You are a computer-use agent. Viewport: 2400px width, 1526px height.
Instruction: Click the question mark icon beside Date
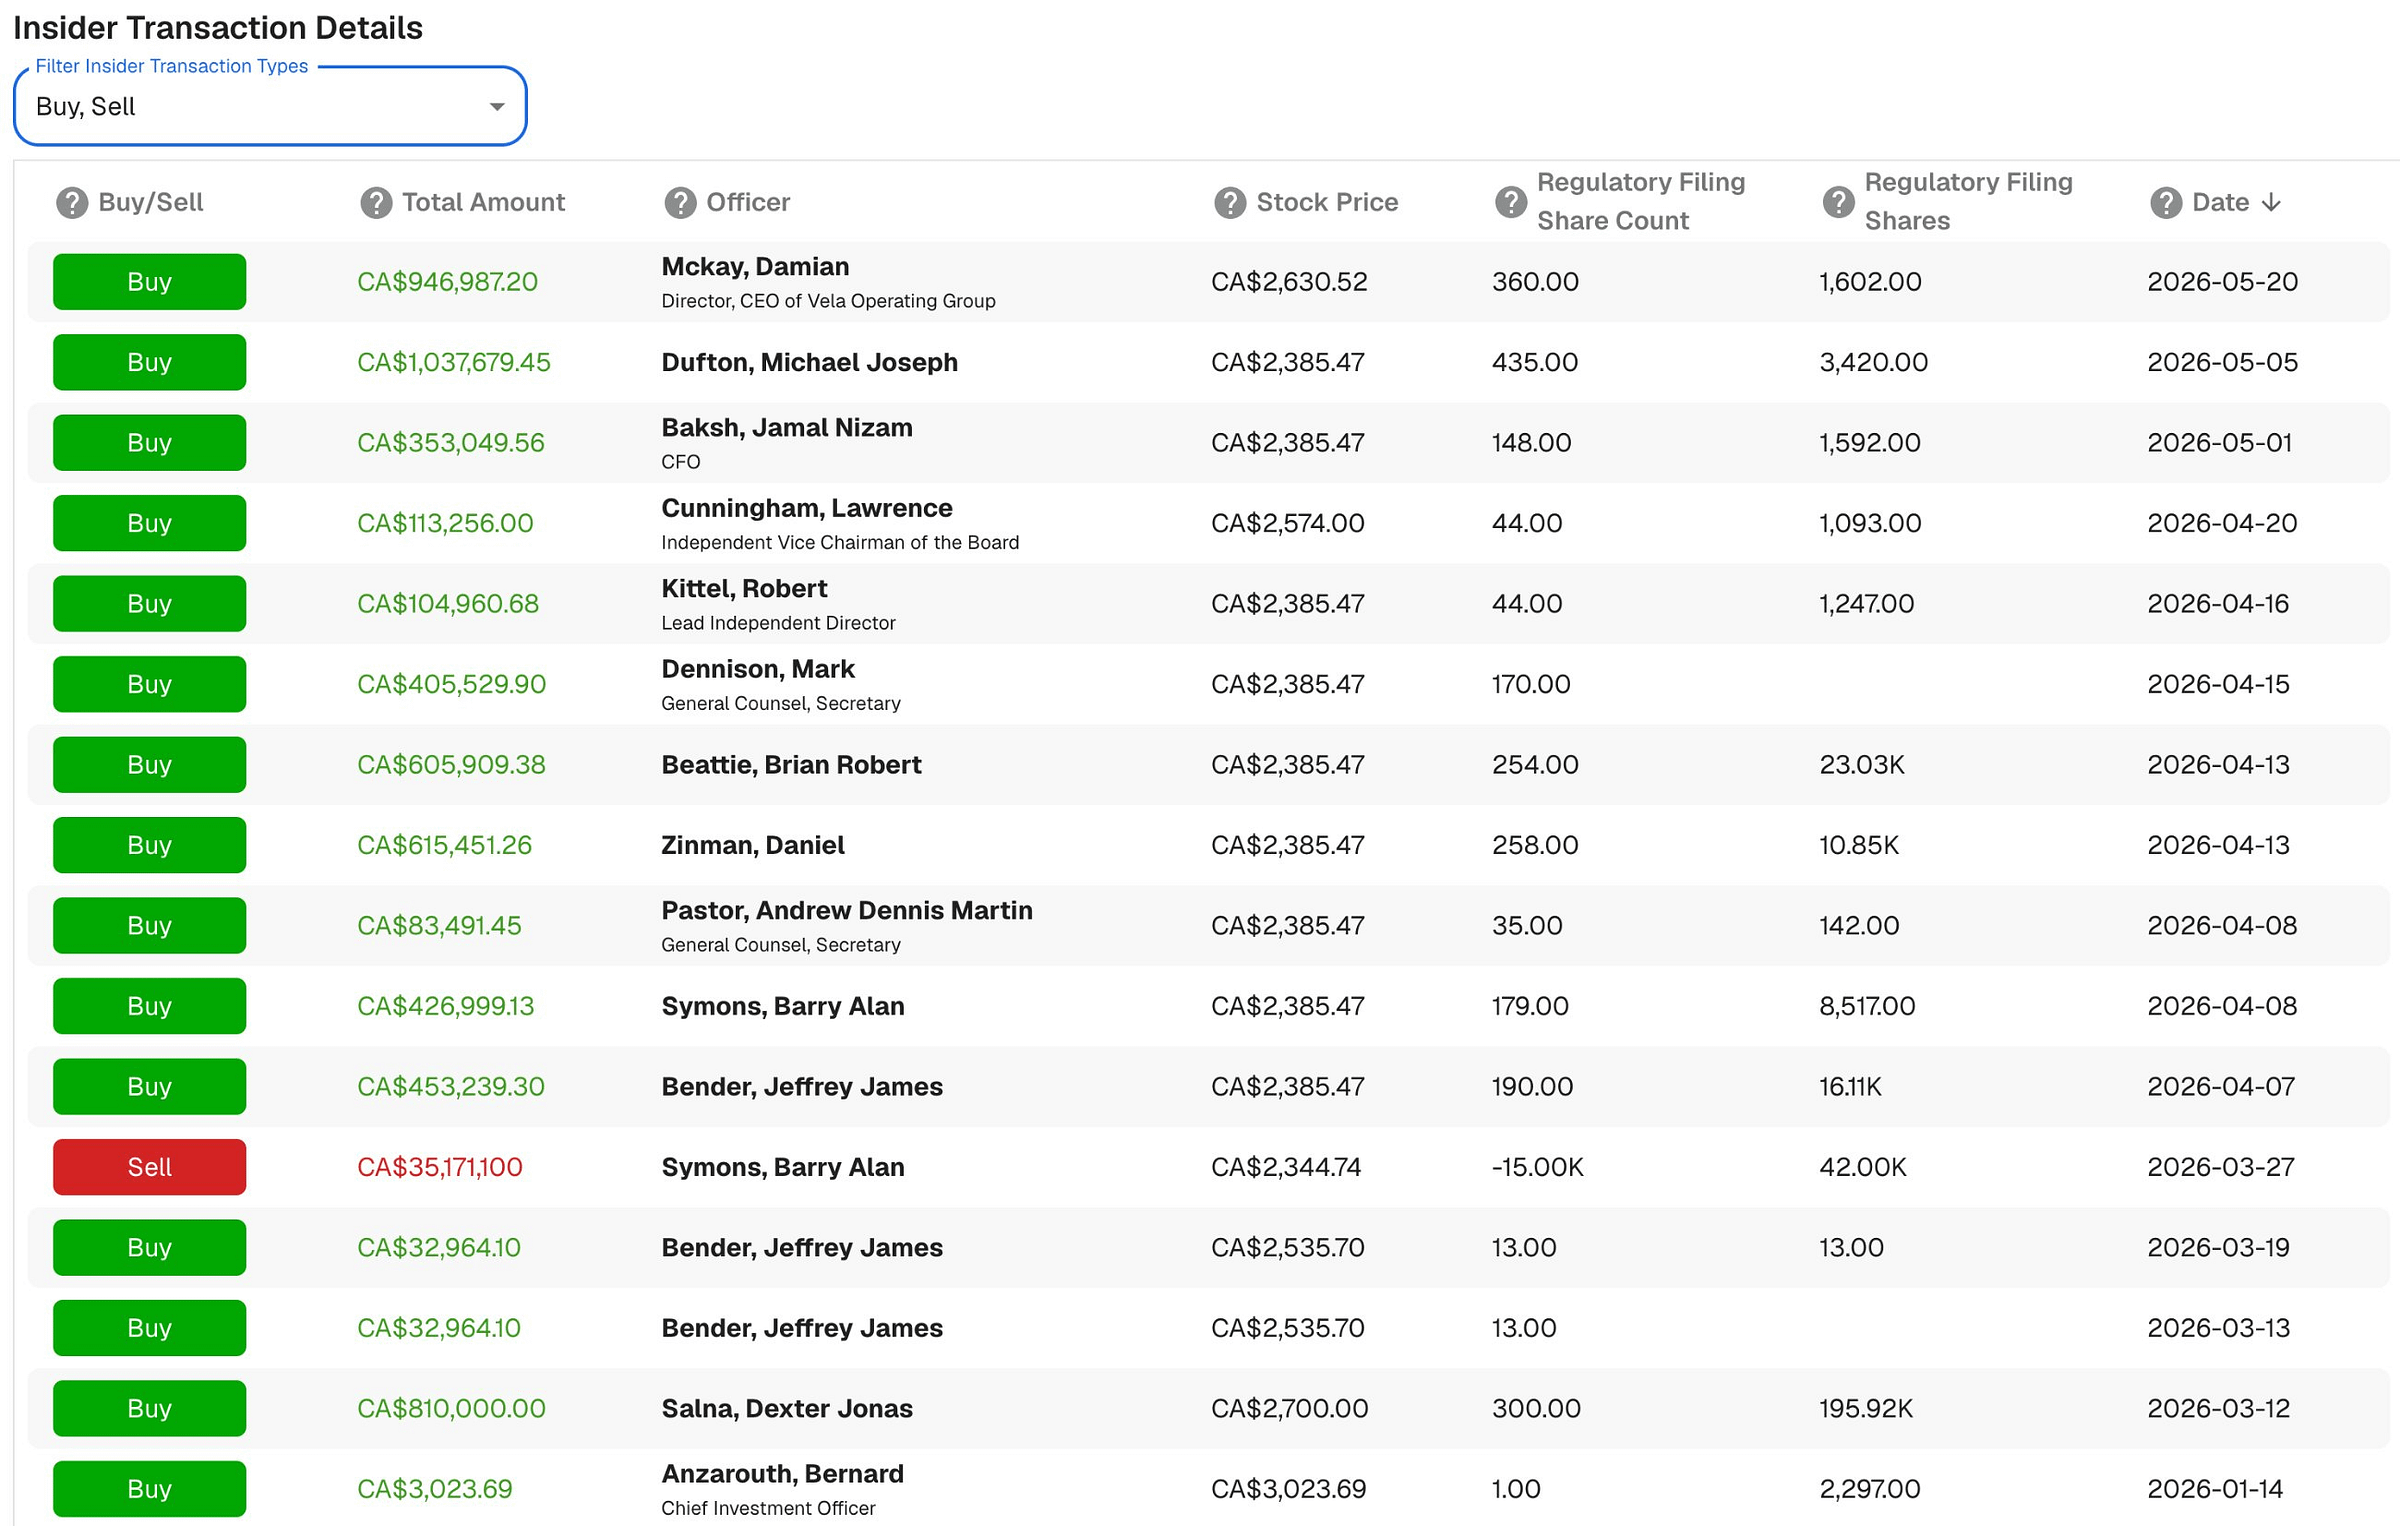(2166, 203)
